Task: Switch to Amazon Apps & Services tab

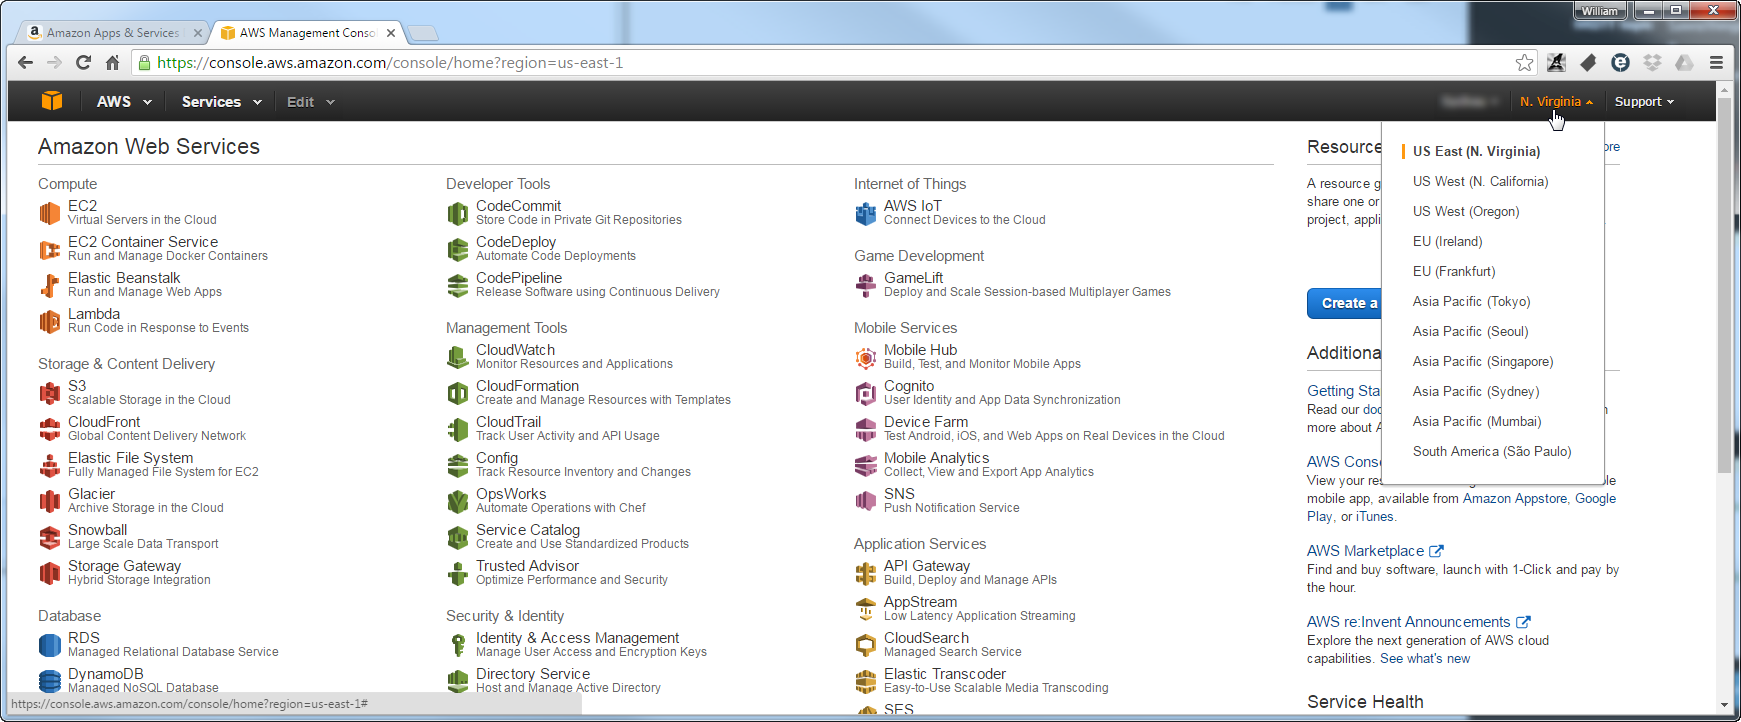Action: coord(113,33)
